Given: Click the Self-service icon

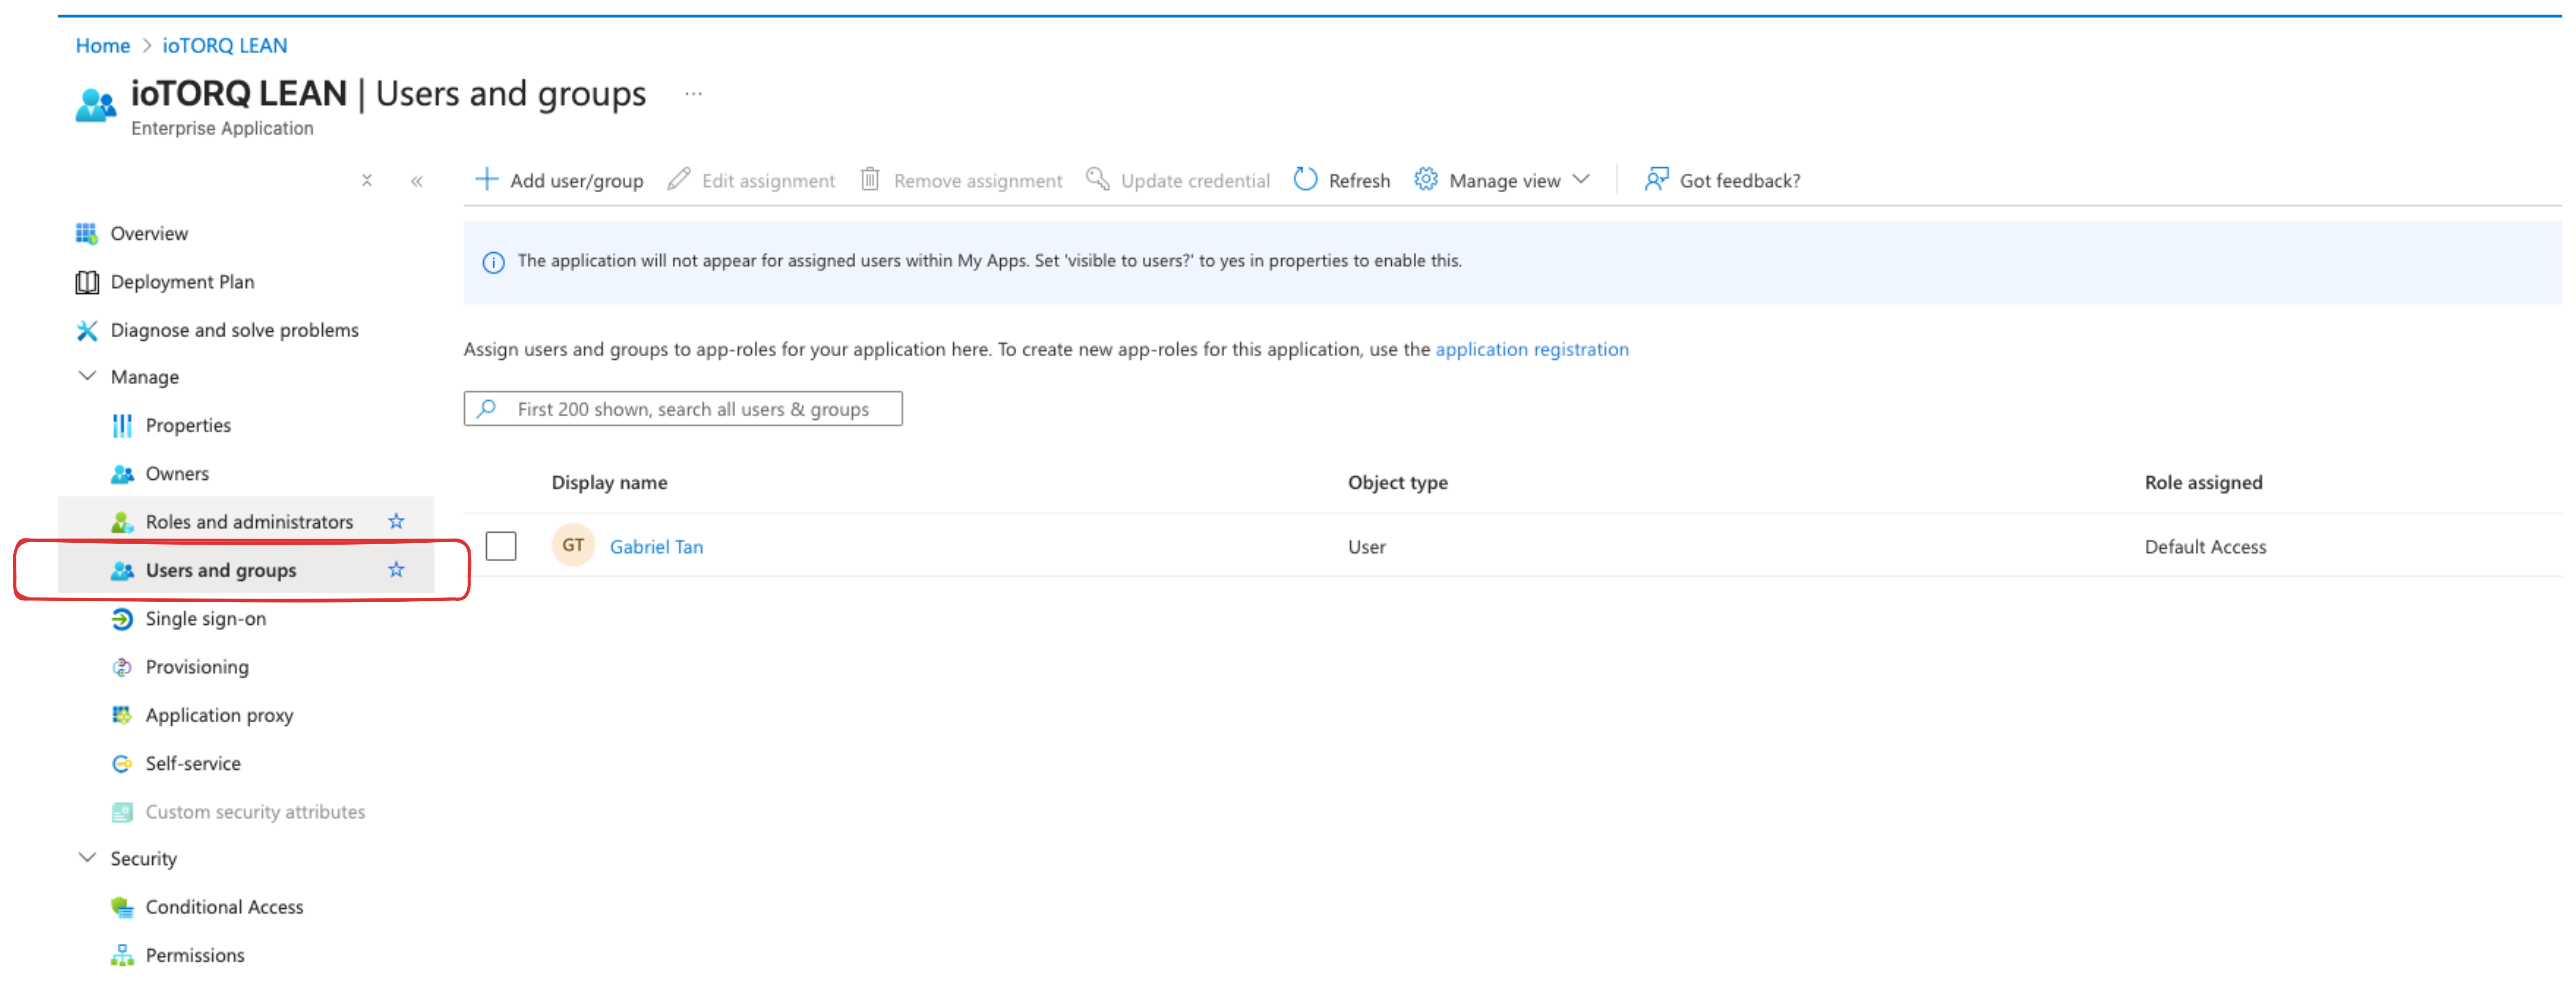Looking at the screenshot, I should pos(122,764).
